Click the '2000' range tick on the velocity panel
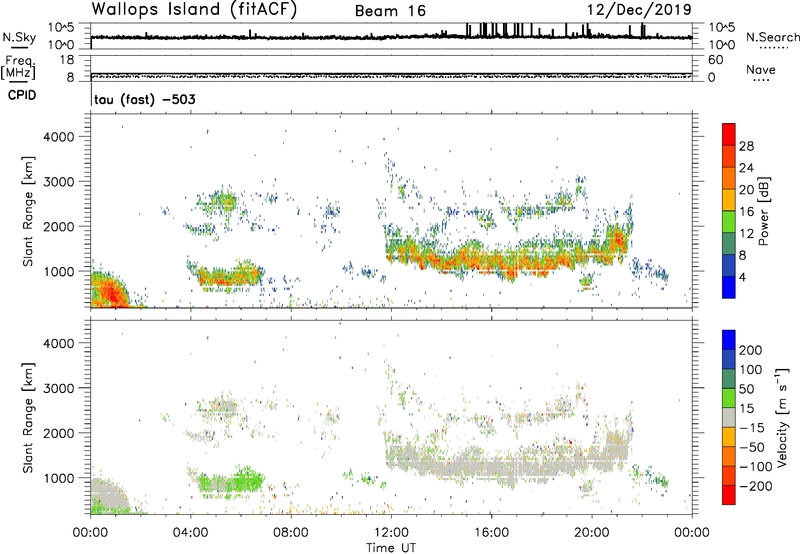Viewport: 800px width, 554px height. pyautogui.click(x=59, y=433)
